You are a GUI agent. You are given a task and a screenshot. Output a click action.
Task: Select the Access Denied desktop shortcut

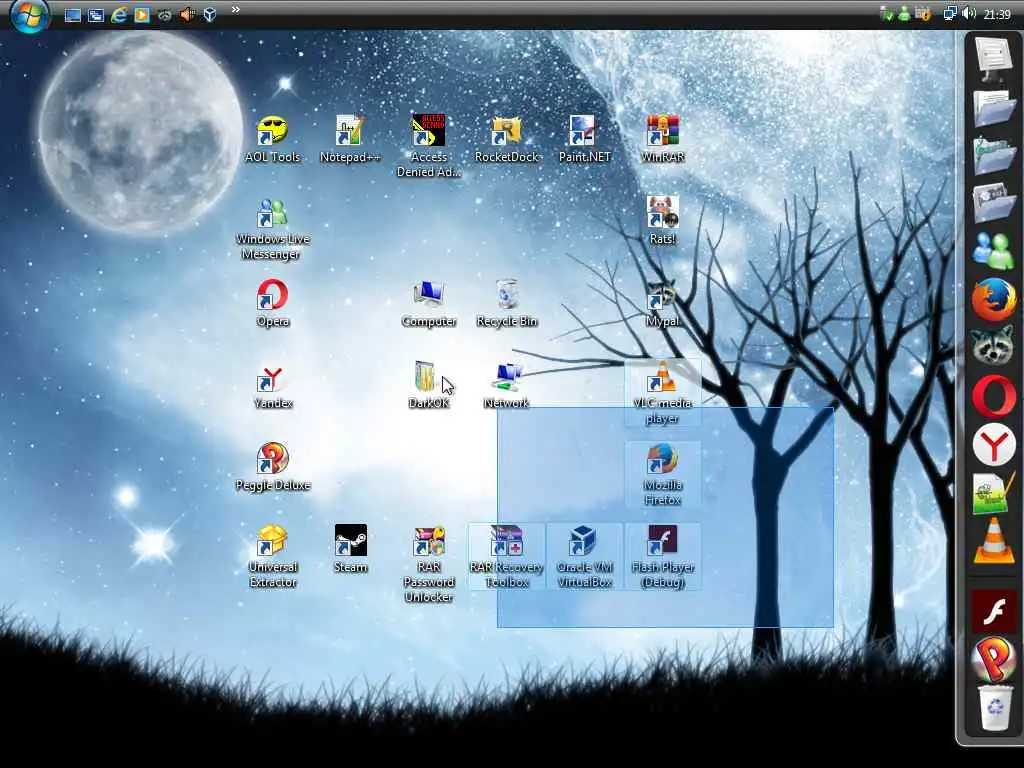coord(428,146)
